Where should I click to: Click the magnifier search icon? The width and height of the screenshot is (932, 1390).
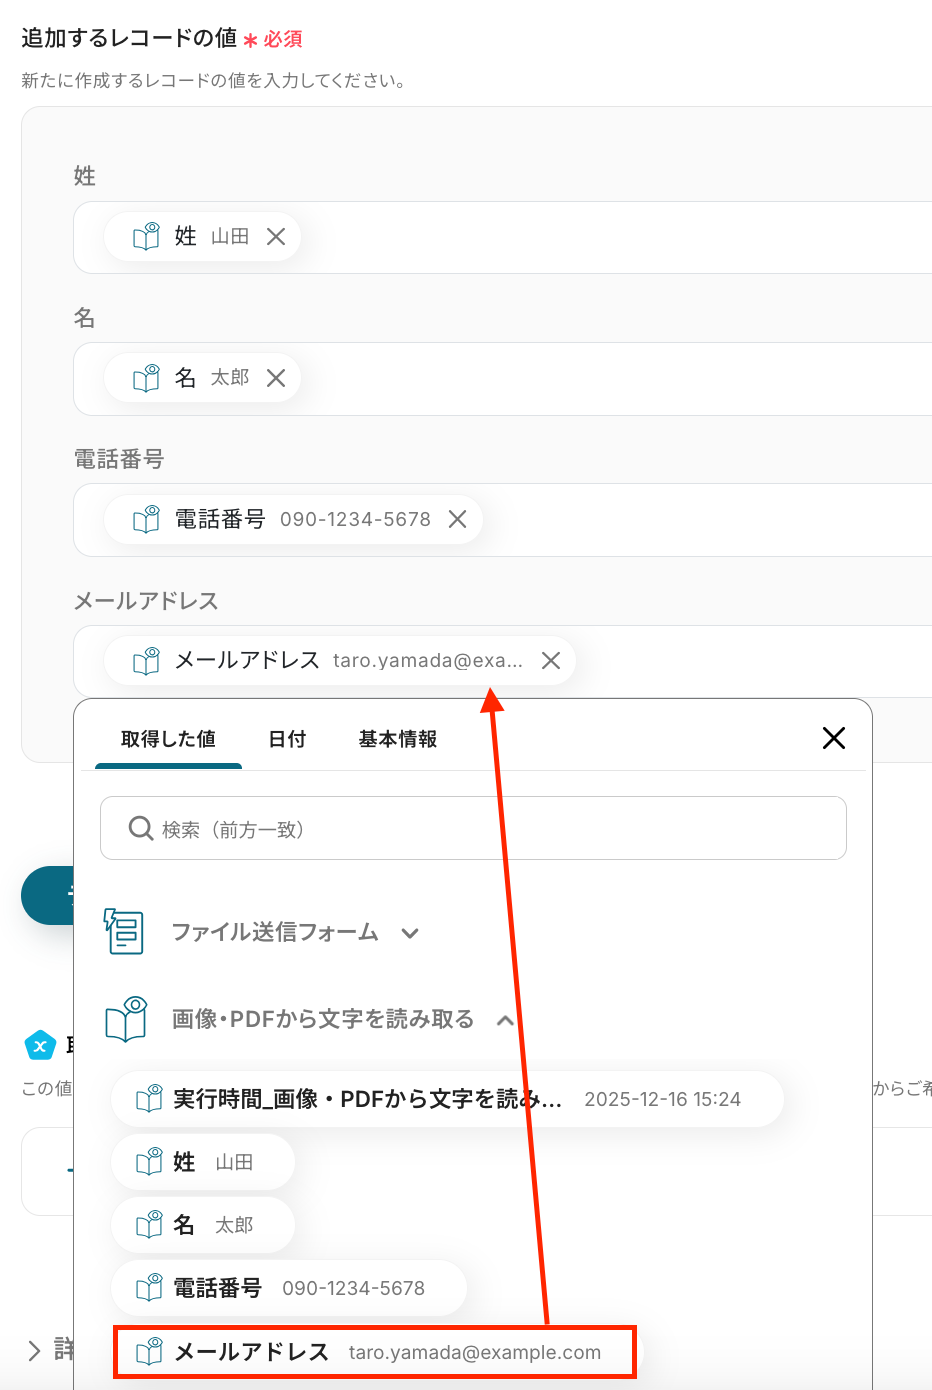[141, 828]
